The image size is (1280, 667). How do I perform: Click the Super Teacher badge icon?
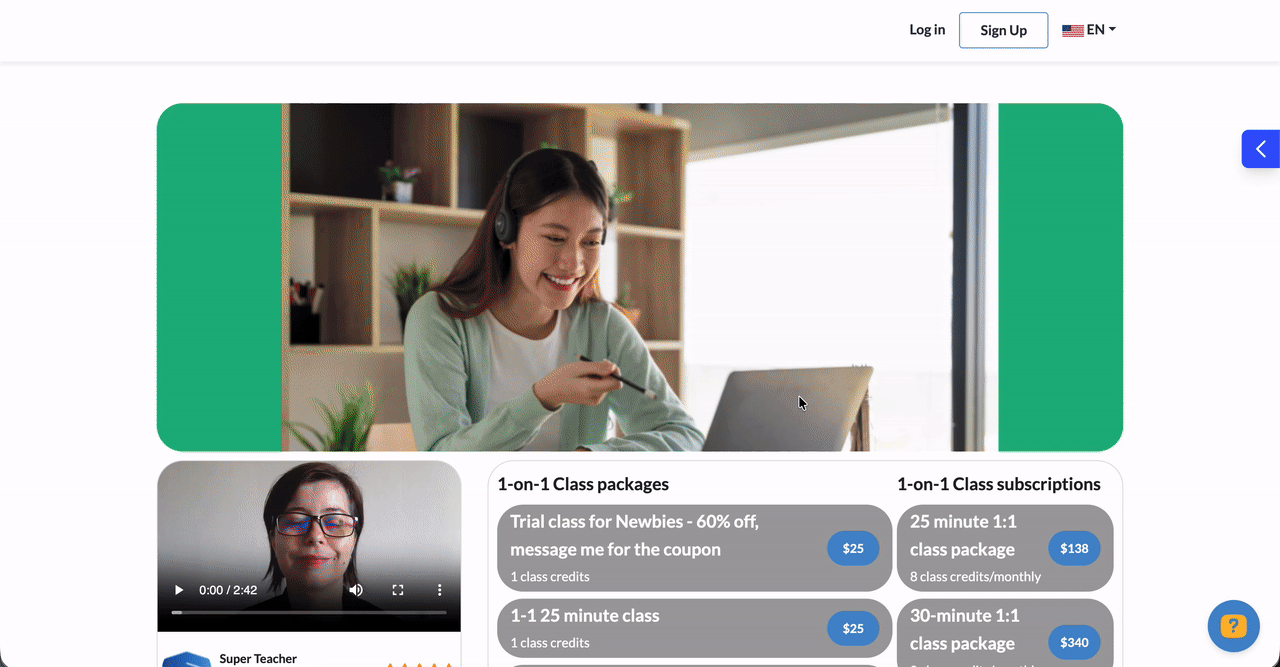coord(186,659)
